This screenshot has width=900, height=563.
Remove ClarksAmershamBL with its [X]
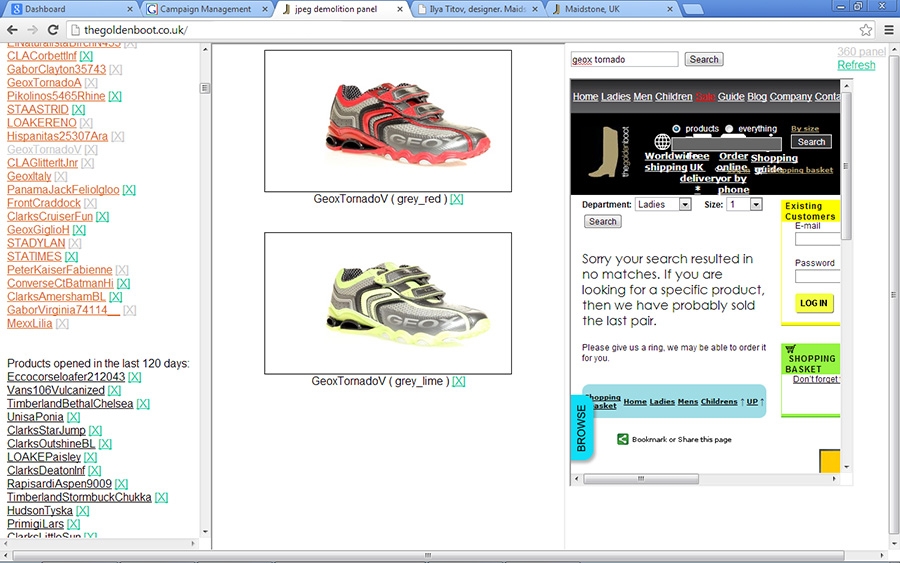coord(115,297)
